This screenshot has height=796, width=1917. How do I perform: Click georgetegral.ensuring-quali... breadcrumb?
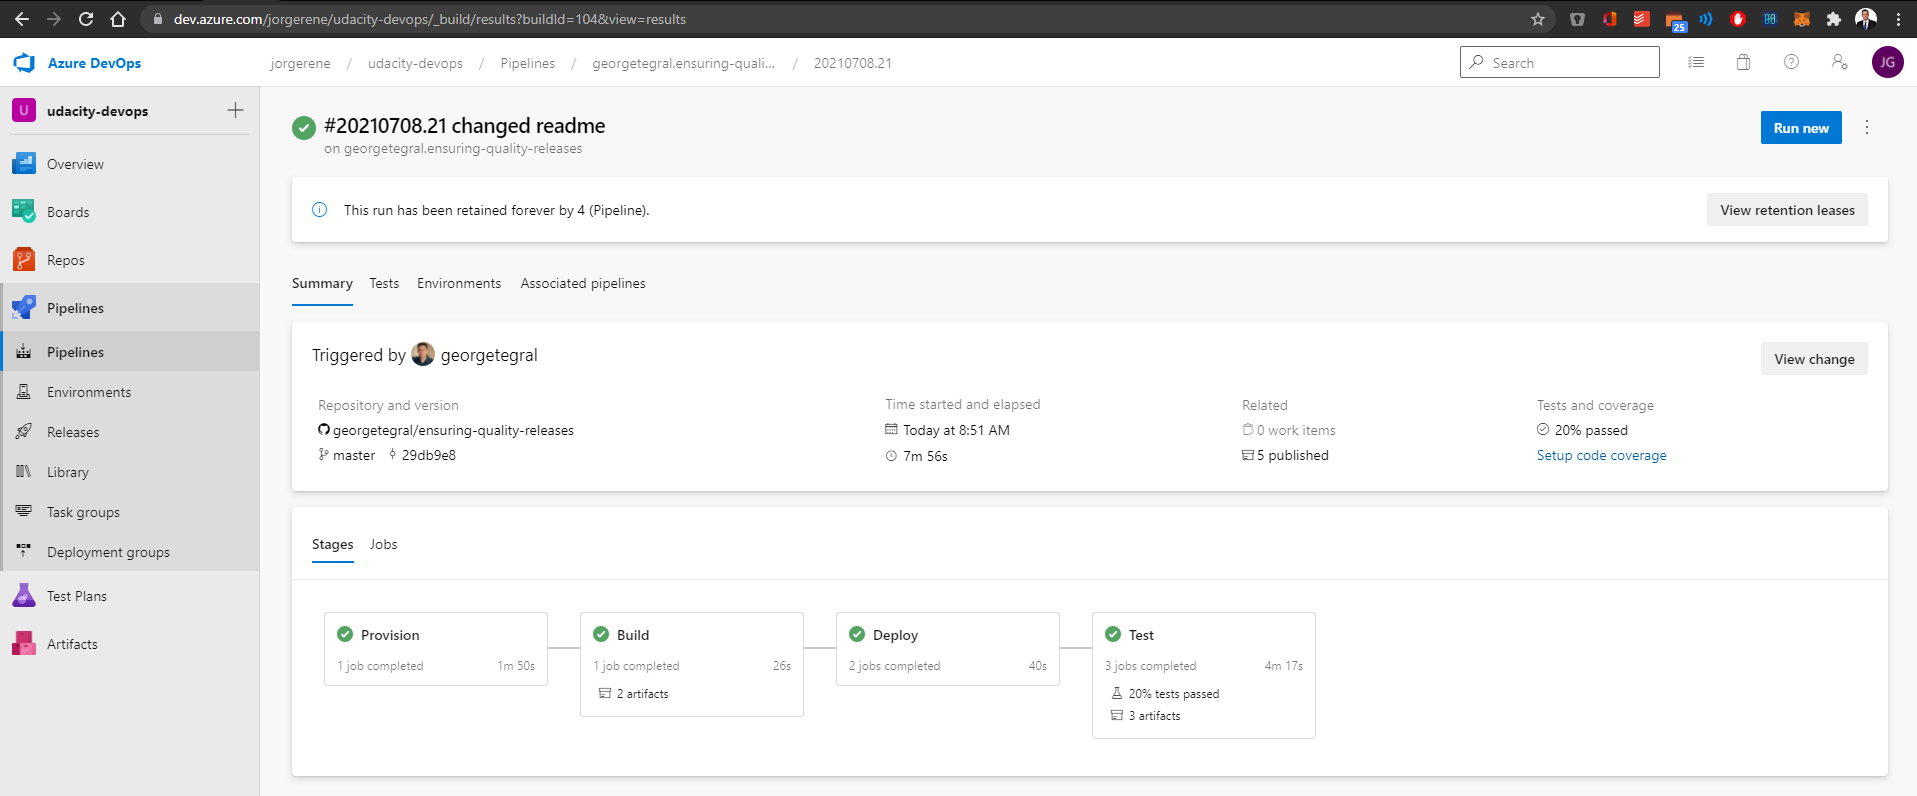(x=684, y=63)
